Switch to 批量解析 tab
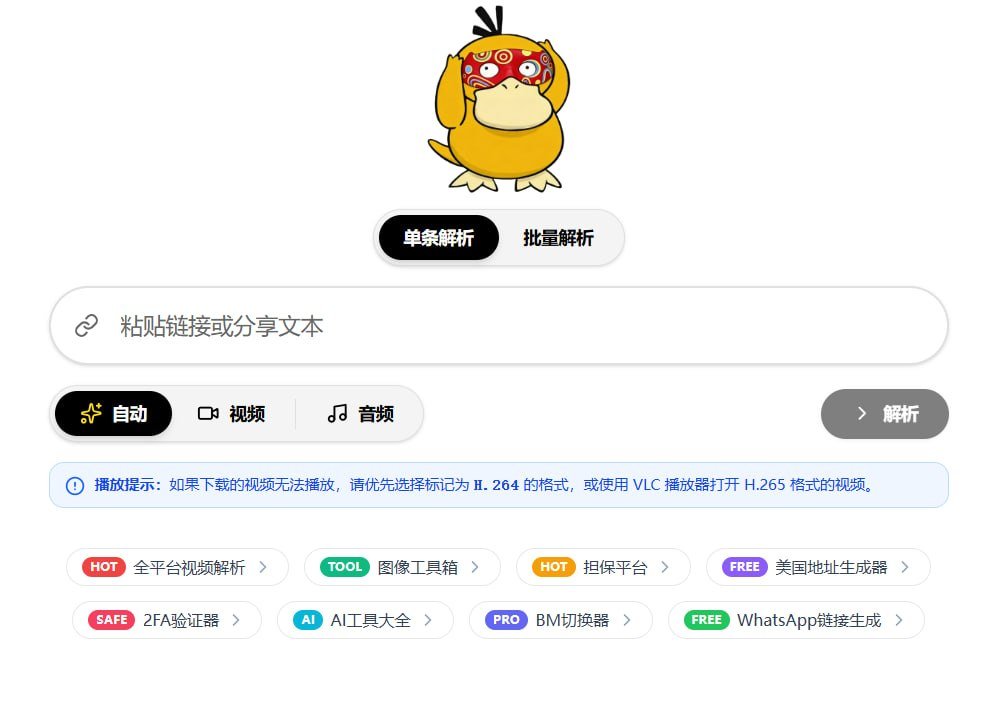This screenshot has height=703, width=1000. 558,238
